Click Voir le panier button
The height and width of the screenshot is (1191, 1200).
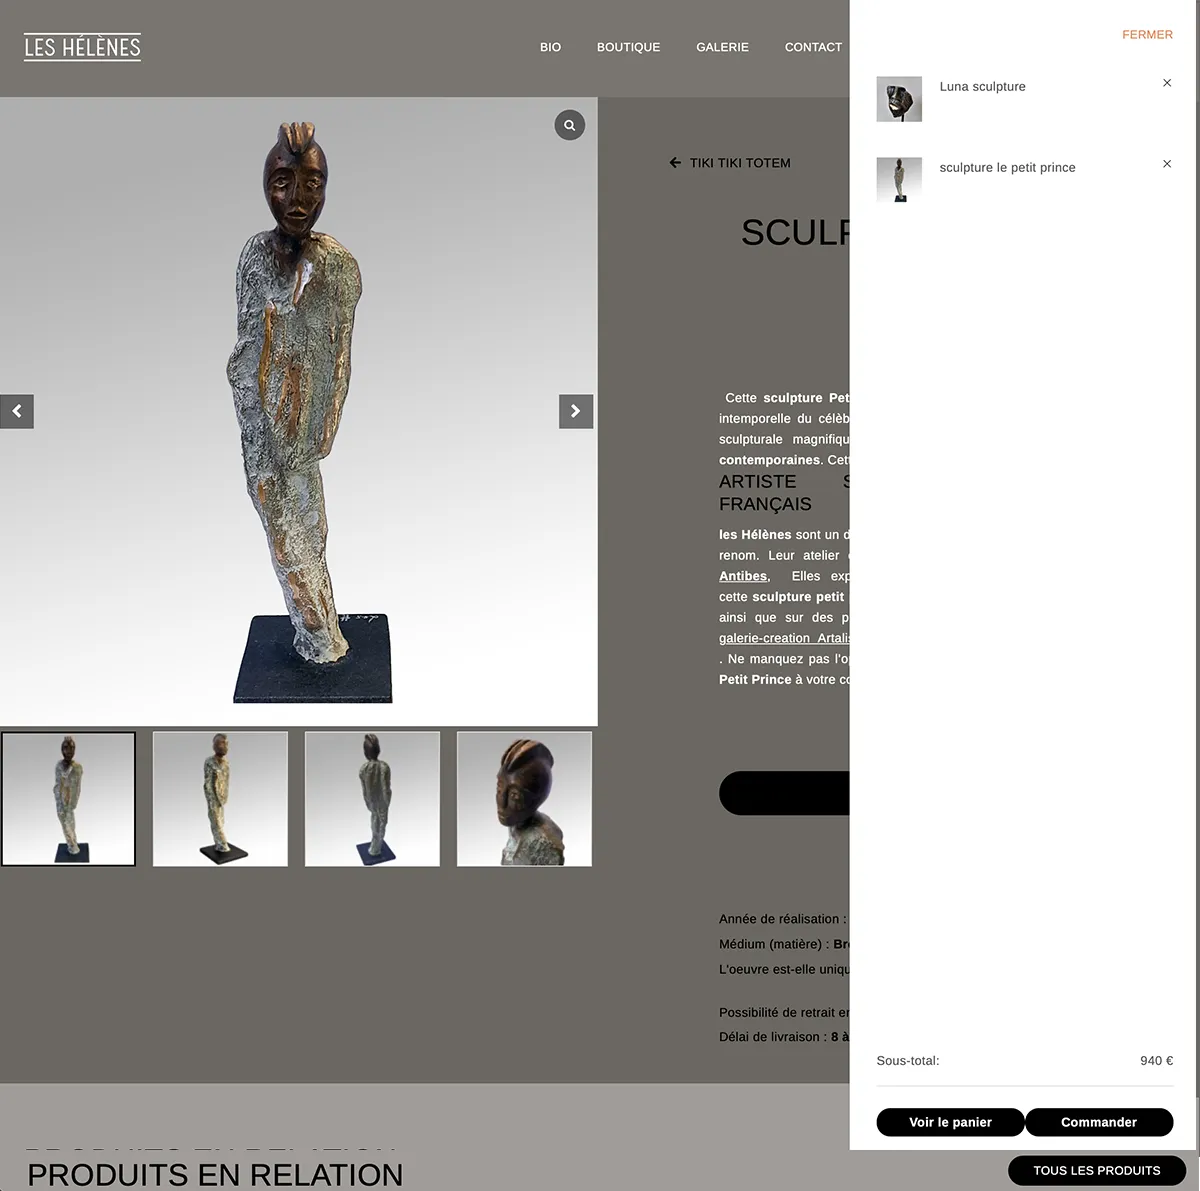pyautogui.click(x=950, y=1122)
